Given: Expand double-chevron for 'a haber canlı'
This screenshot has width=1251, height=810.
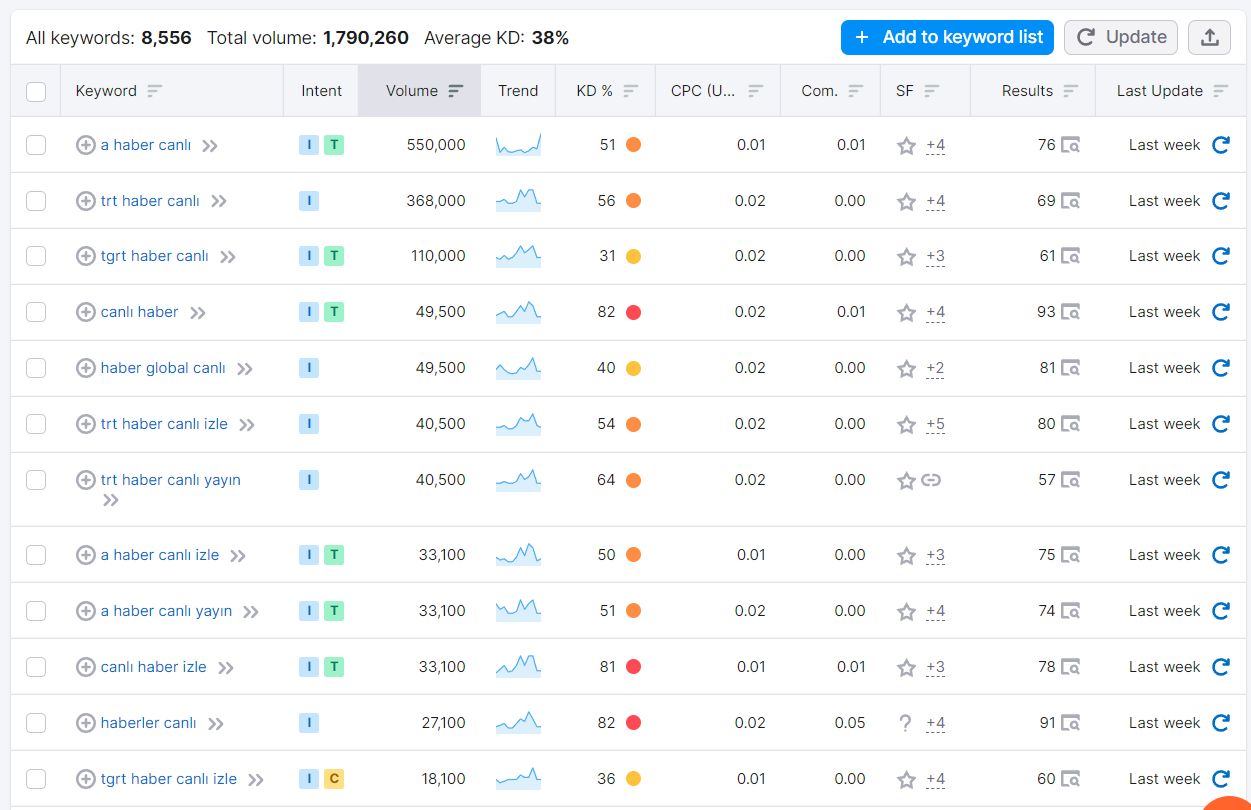Looking at the screenshot, I should tap(210, 146).
